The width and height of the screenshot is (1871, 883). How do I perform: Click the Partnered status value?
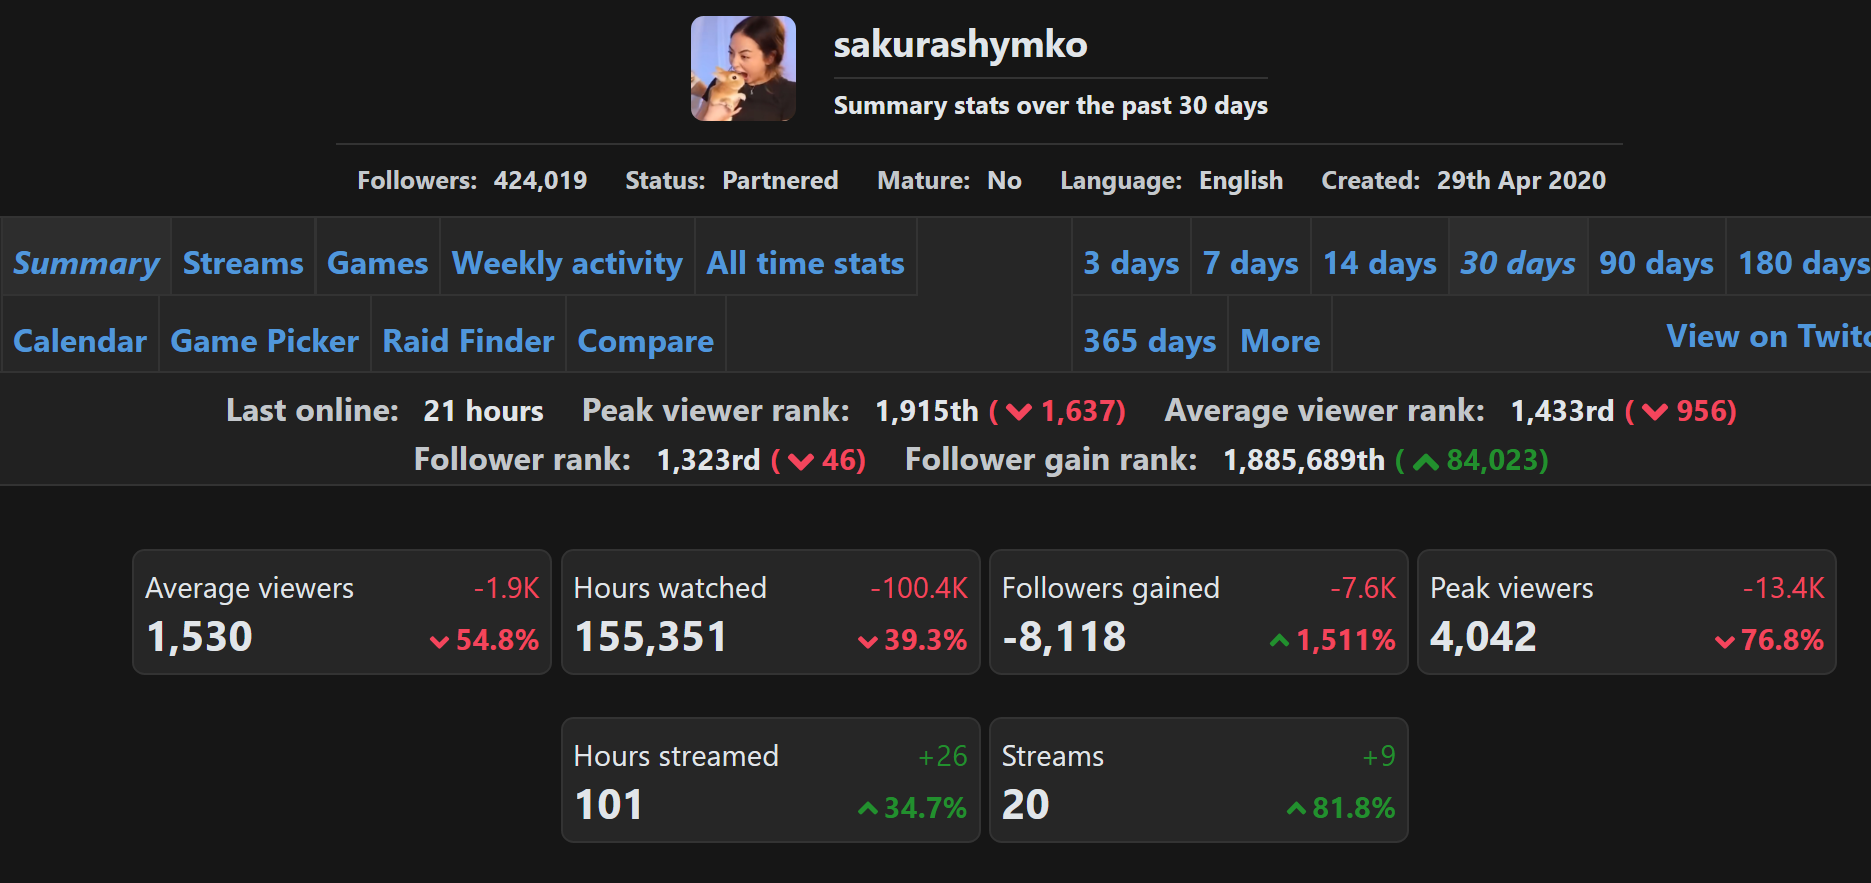click(780, 180)
